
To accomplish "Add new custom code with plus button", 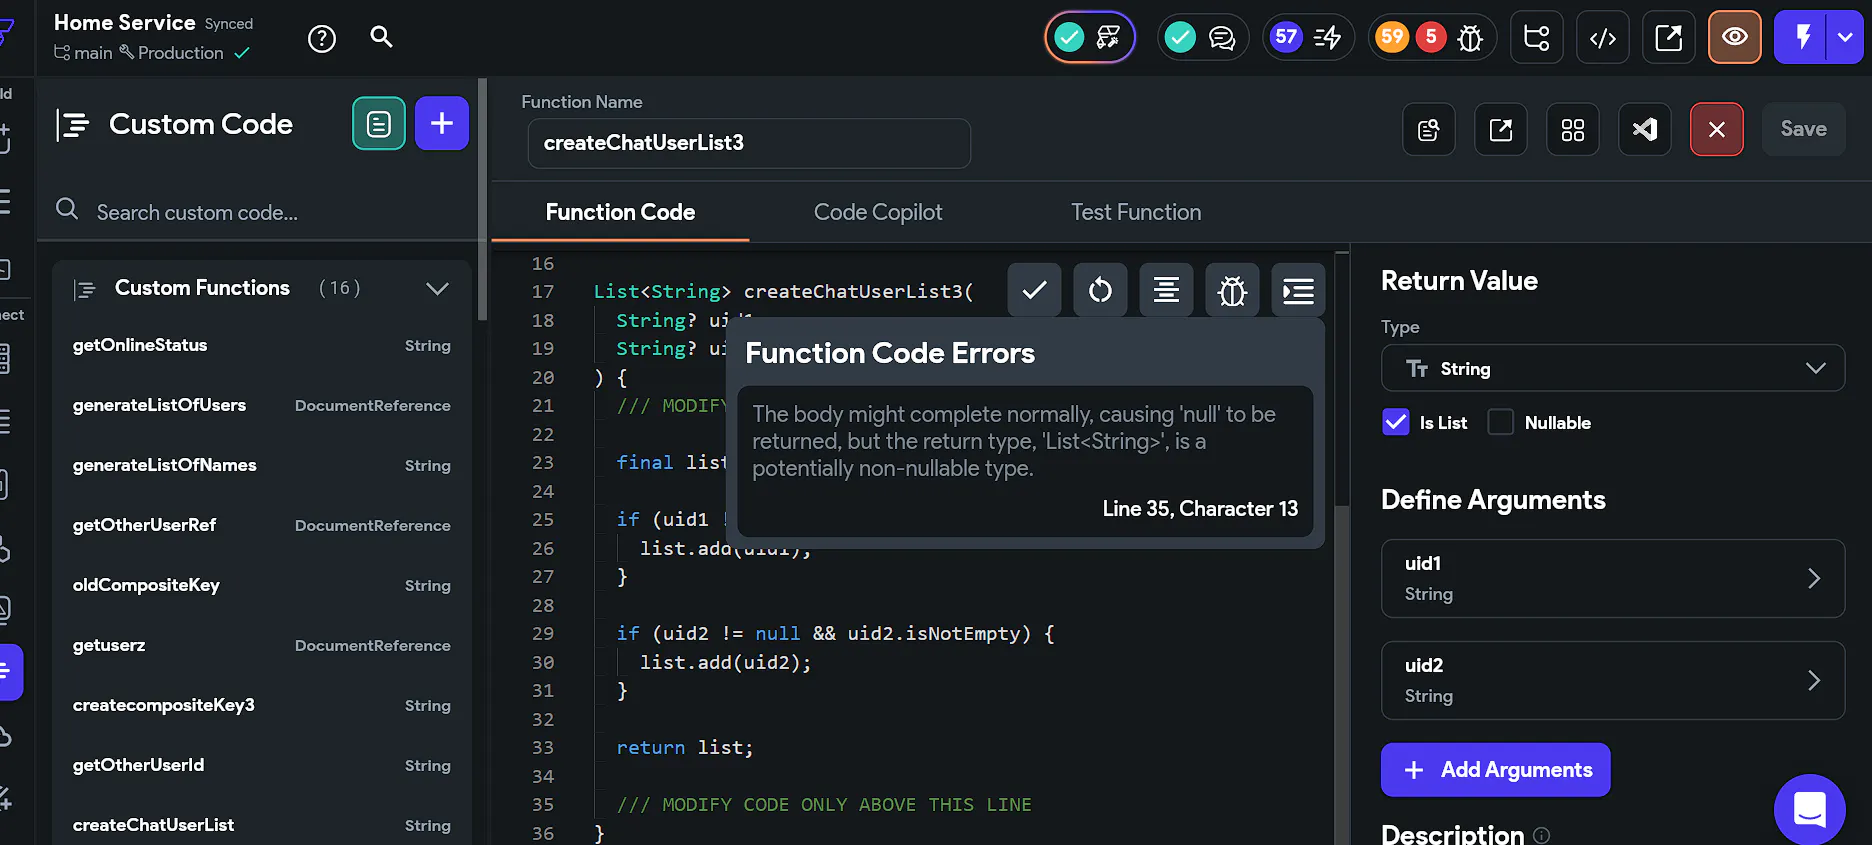I will [442, 123].
